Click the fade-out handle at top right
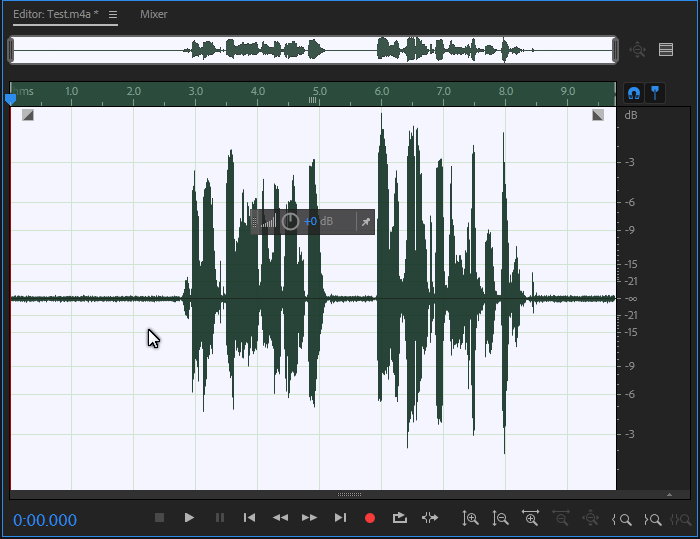This screenshot has height=539, width=700. [598, 115]
